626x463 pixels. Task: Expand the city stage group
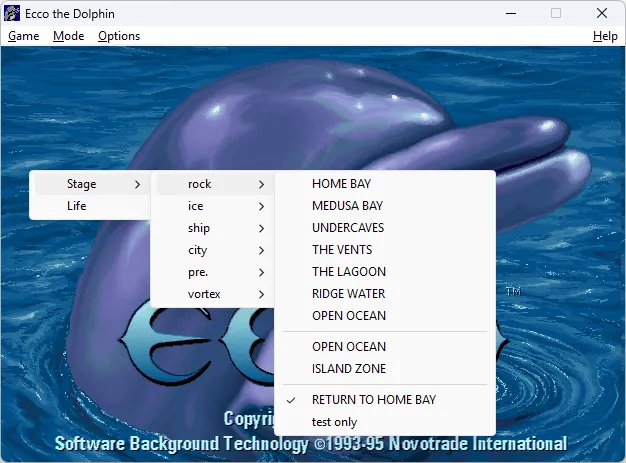coord(213,250)
